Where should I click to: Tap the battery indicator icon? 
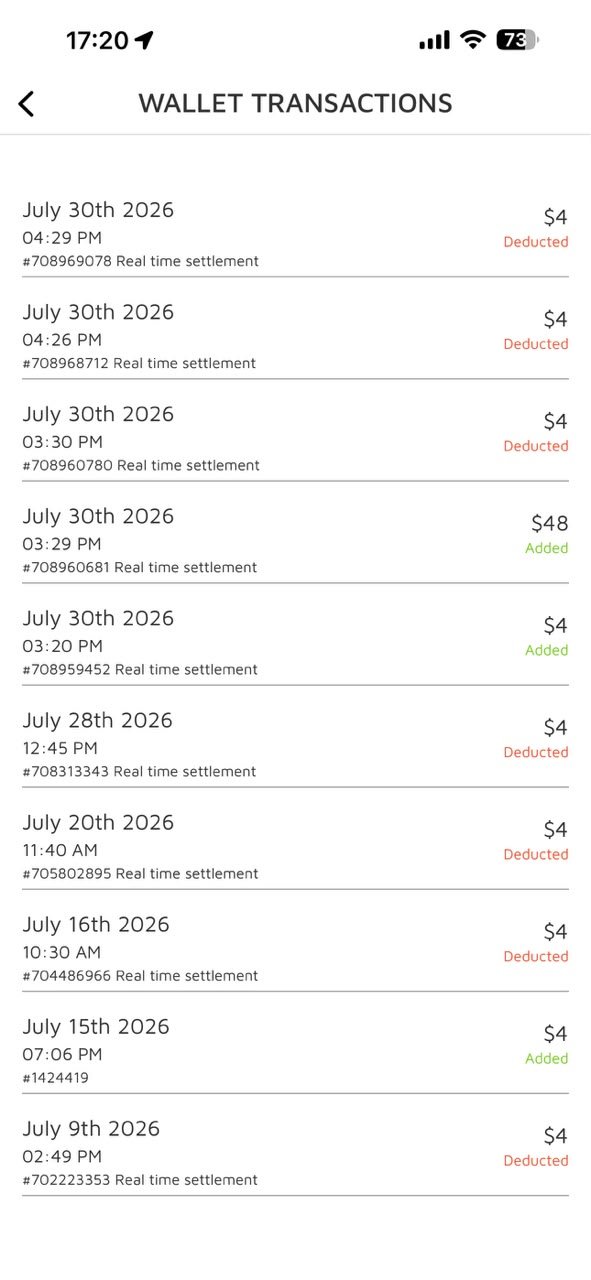coord(517,40)
